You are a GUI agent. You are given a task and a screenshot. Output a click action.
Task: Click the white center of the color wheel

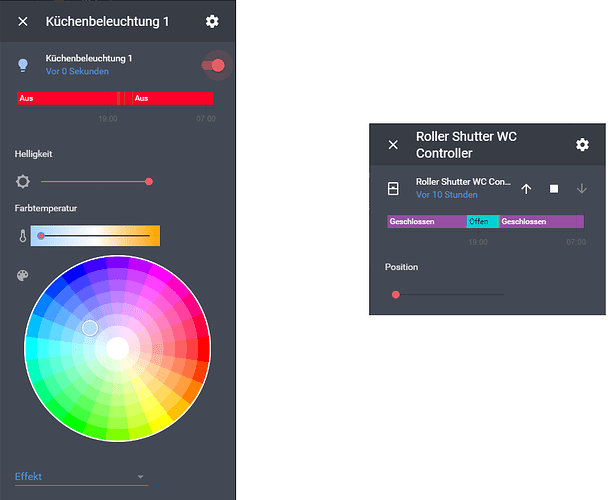tap(118, 348)
